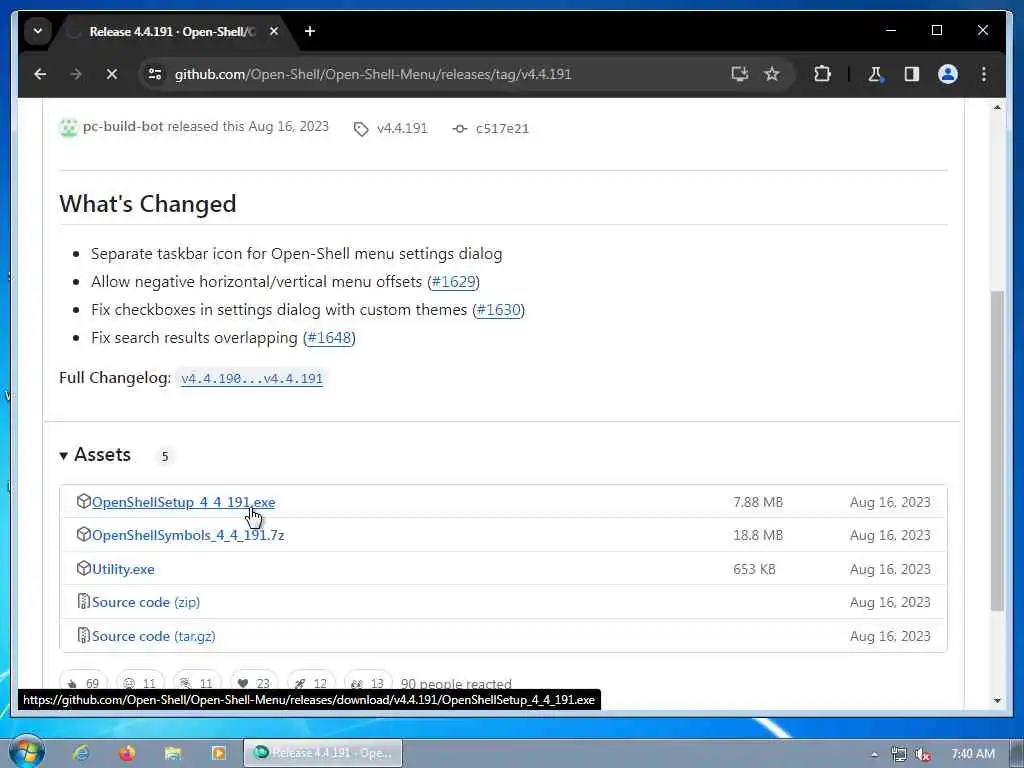Open the v4.4.190...v4.4.191 changelog link

[251, 378]
